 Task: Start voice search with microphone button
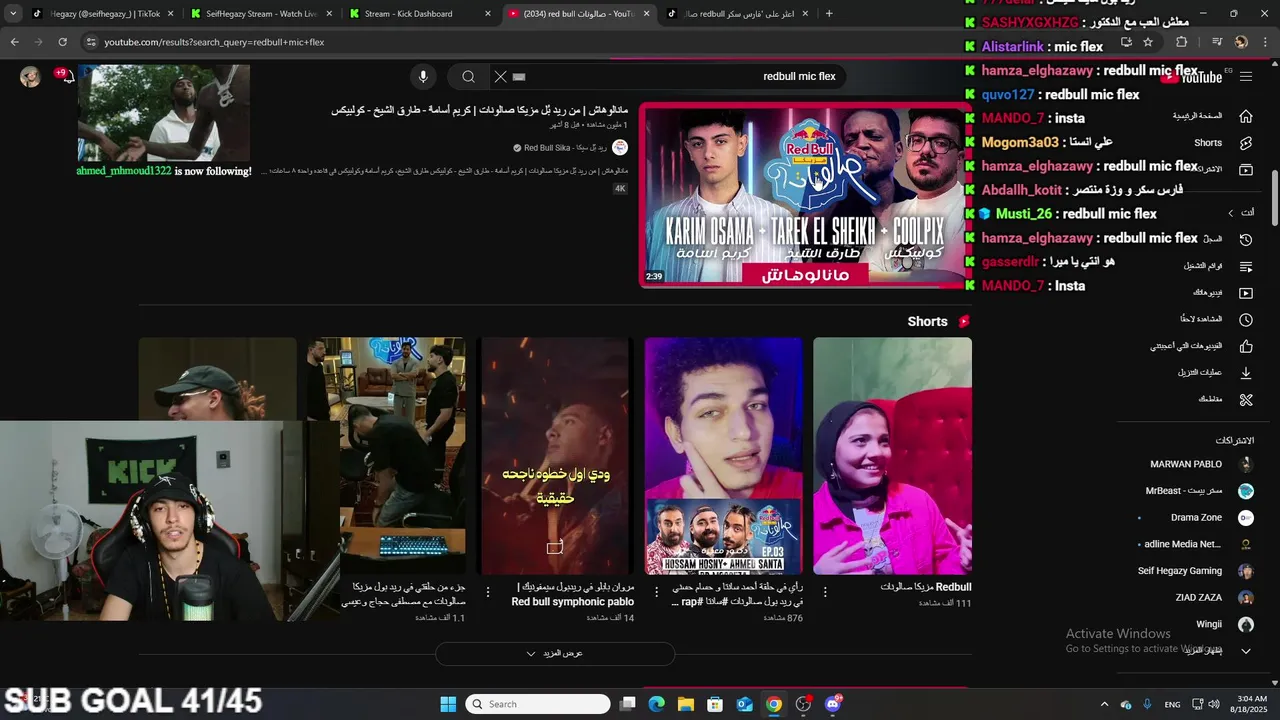(x=423, y=77)
